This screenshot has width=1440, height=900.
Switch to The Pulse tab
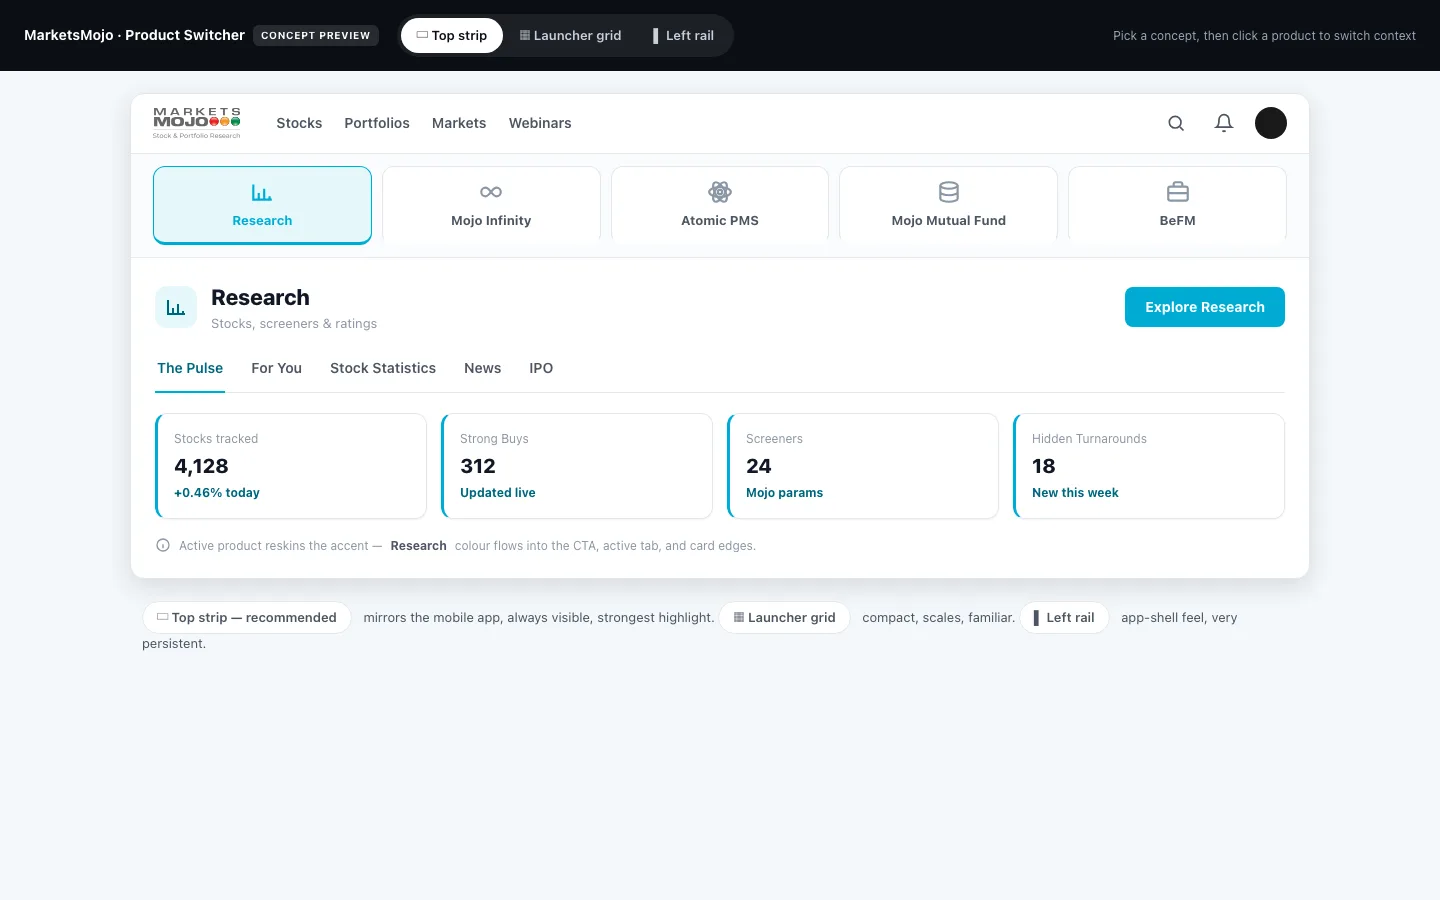pos(190,368)
